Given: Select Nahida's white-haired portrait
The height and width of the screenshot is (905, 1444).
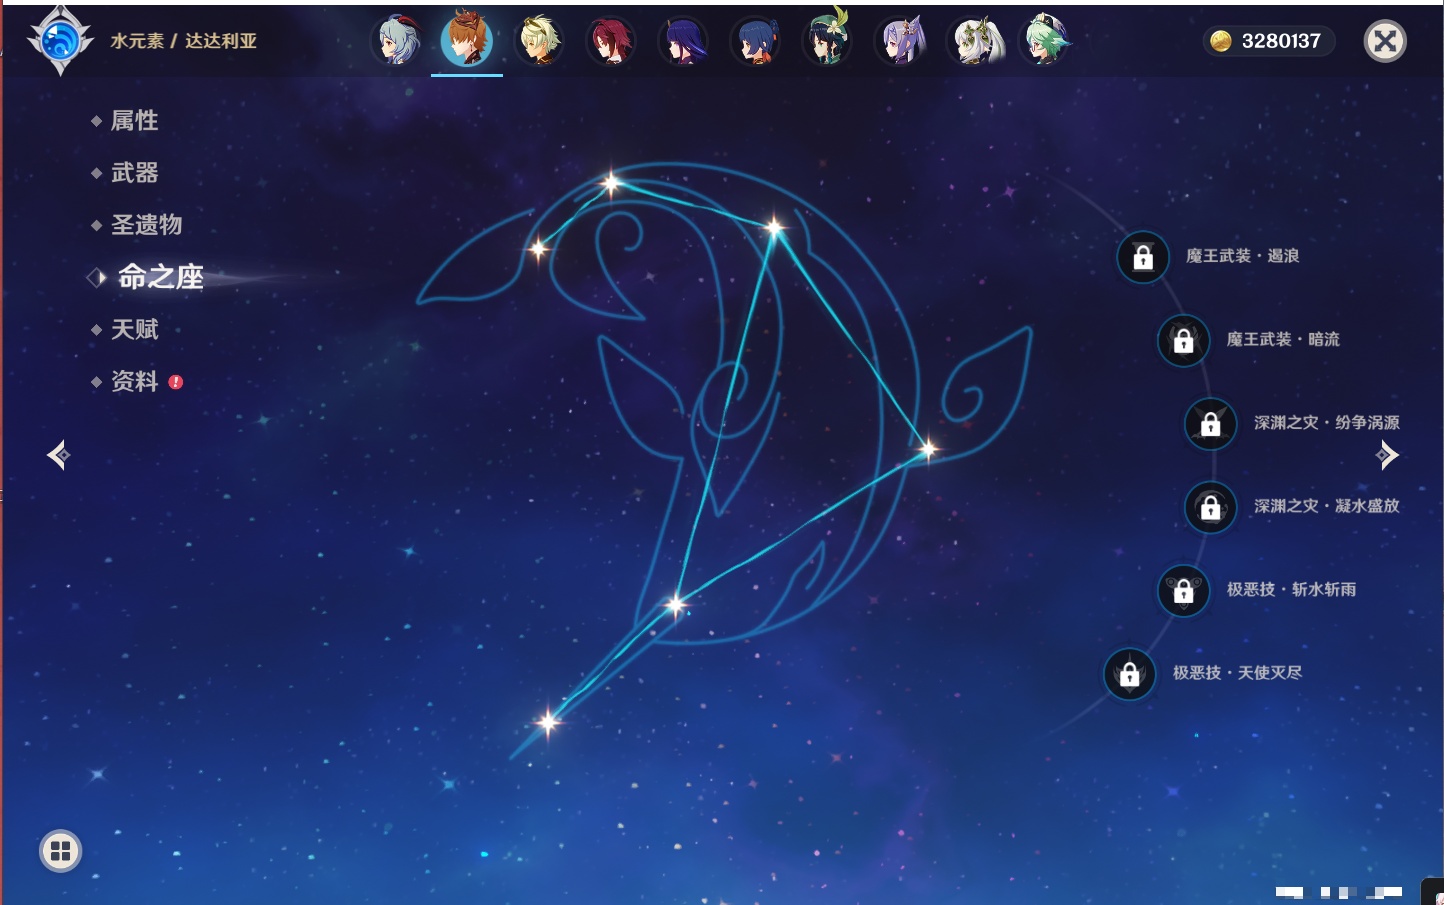Looking at the screenshot, I should point(973,42).
